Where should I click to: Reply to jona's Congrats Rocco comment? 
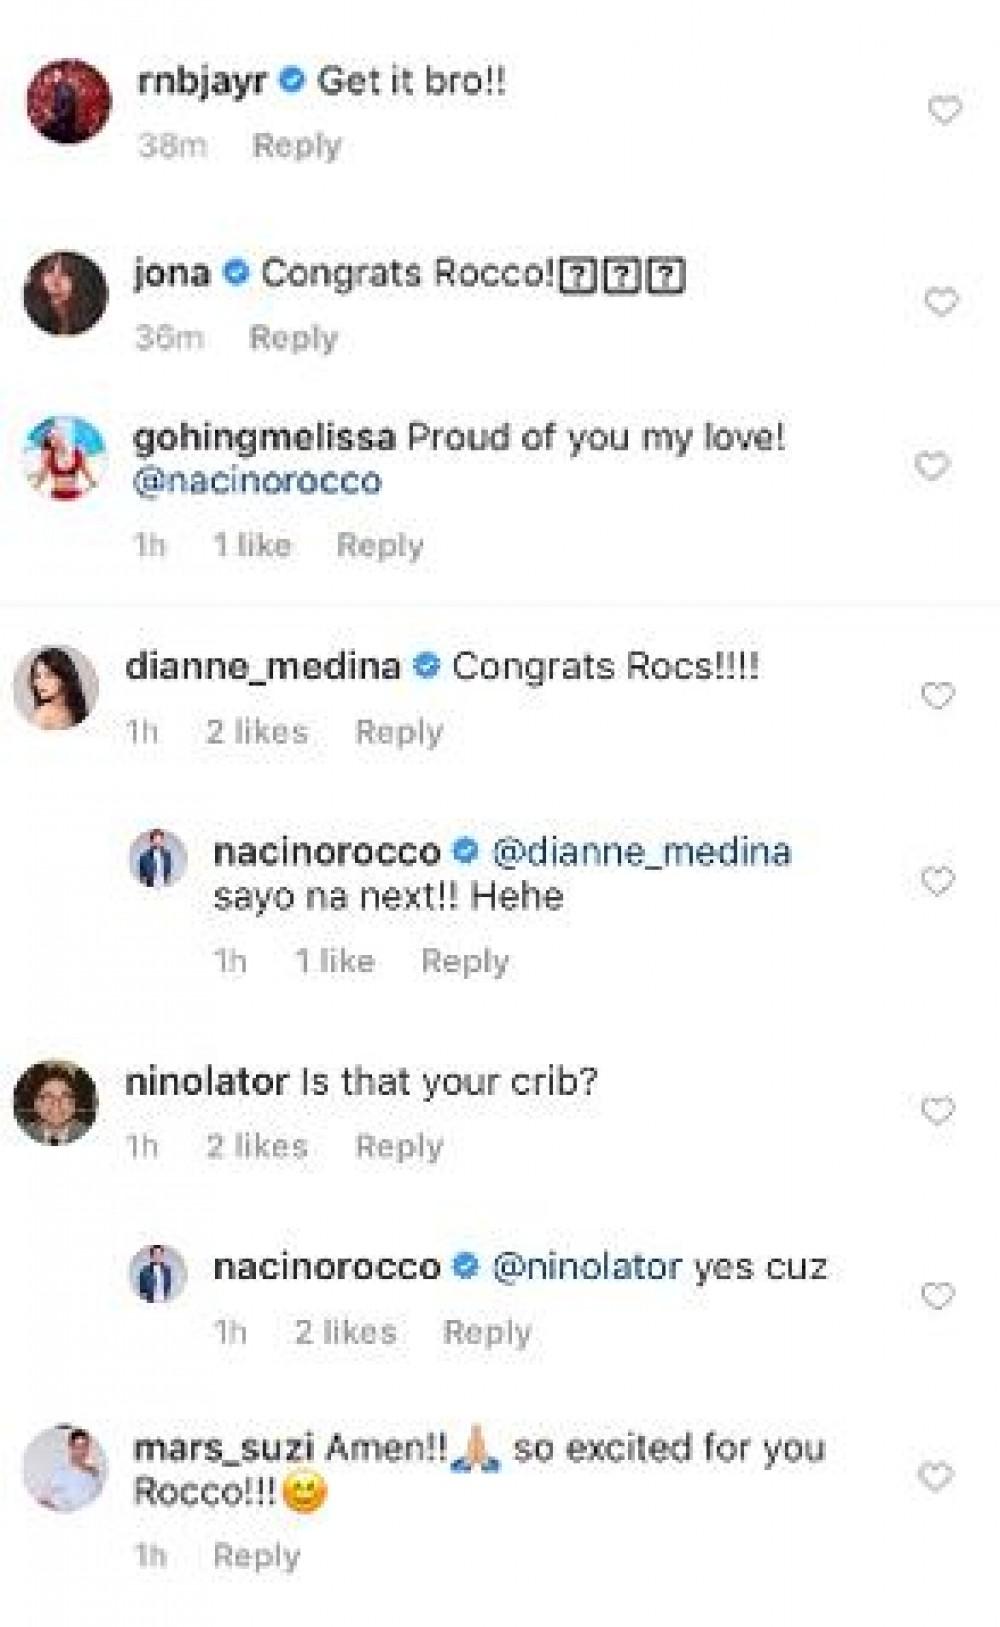point(293,338)
